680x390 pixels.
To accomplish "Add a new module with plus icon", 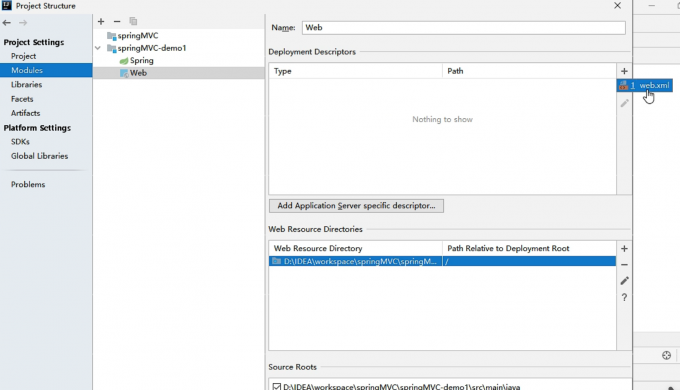I will (x=101, y=21).
